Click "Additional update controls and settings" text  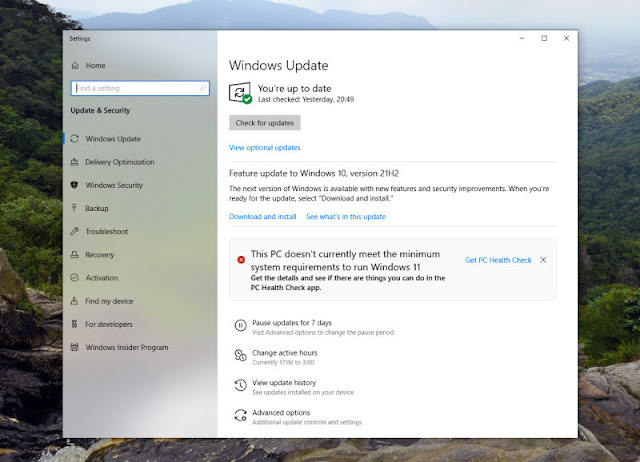point(307,422)
